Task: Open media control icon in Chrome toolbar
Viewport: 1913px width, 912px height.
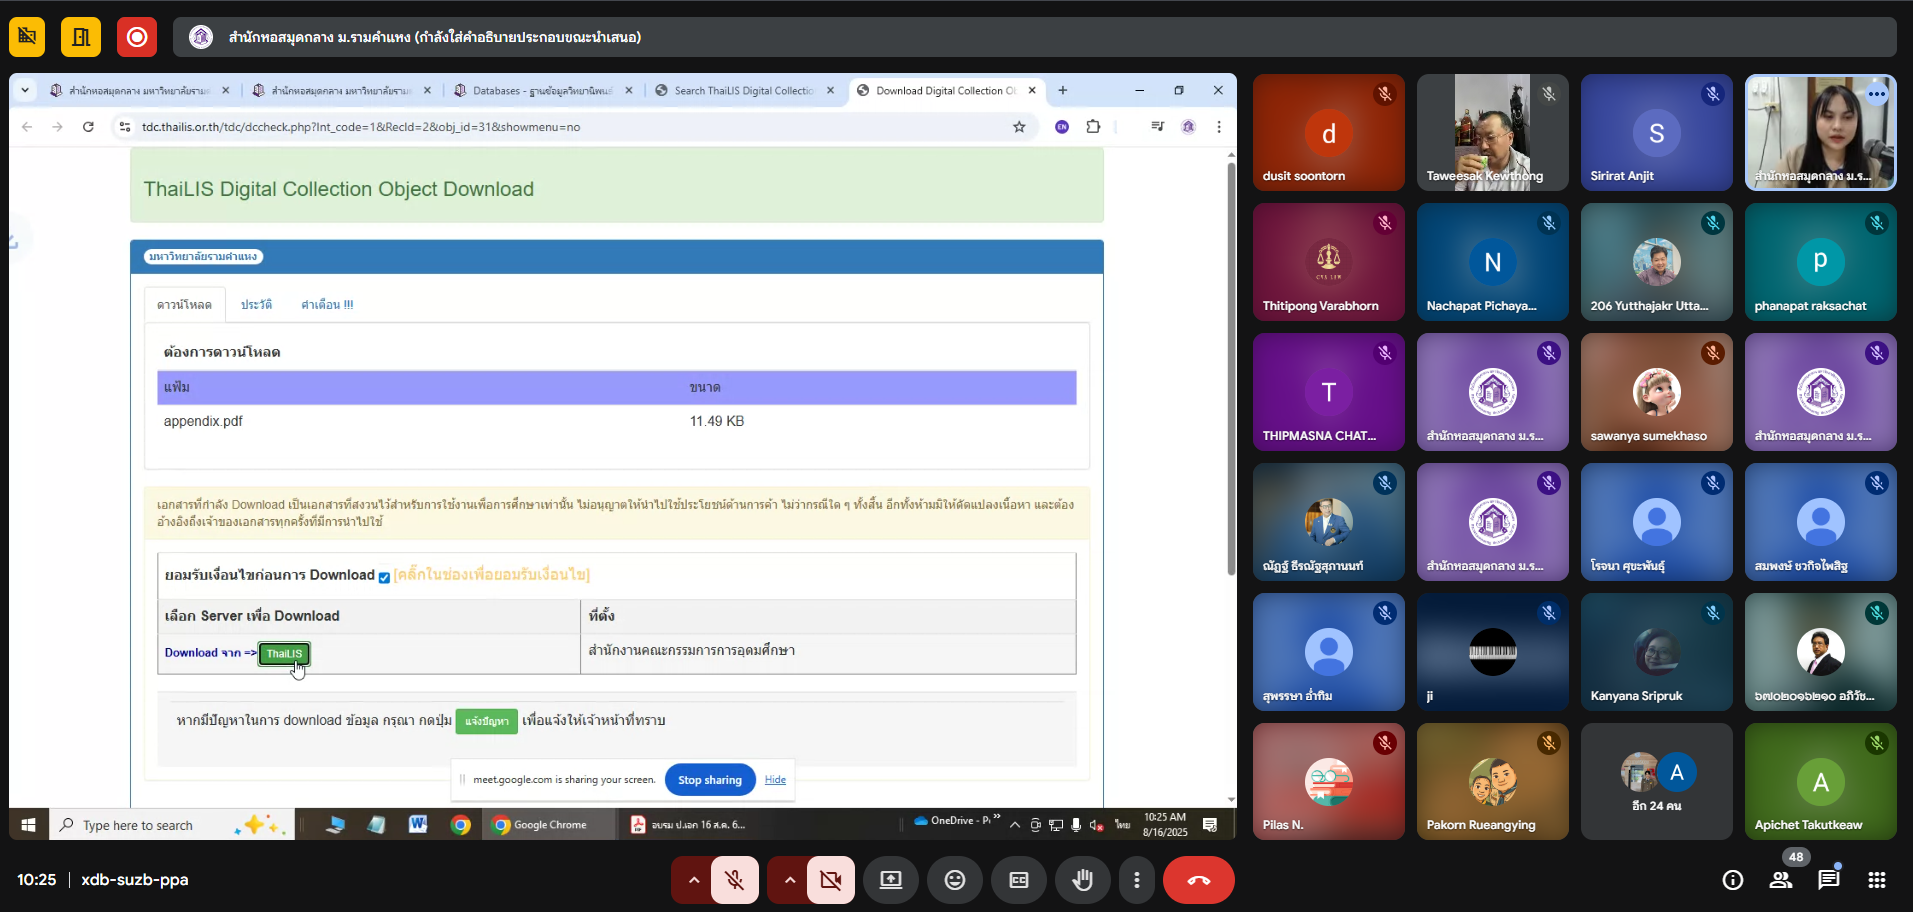Action: (1157, 127)
